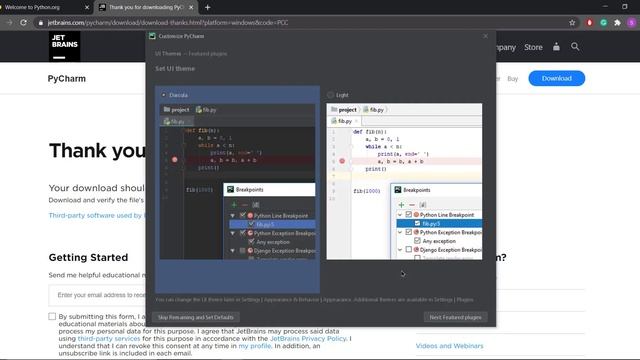
Task: View site info via the lock icon
Action: 40,23
